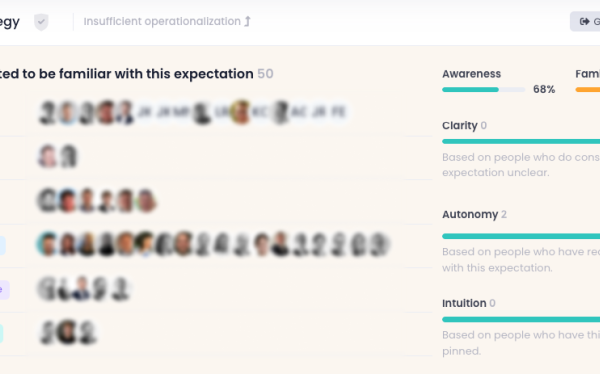This screenshot has height=374, width=600.
Task: Click the Autonomy score bar
Action: click(521, 236)
